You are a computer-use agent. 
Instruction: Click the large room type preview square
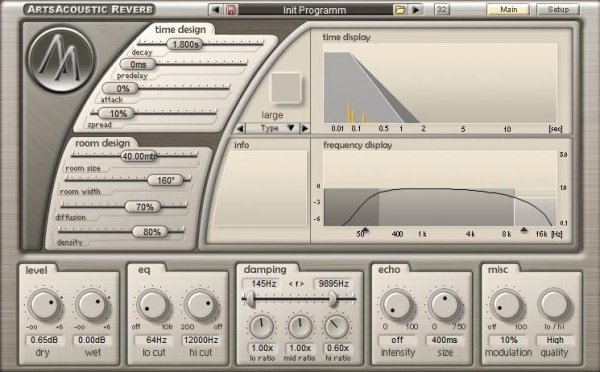(x=286, y=88)
